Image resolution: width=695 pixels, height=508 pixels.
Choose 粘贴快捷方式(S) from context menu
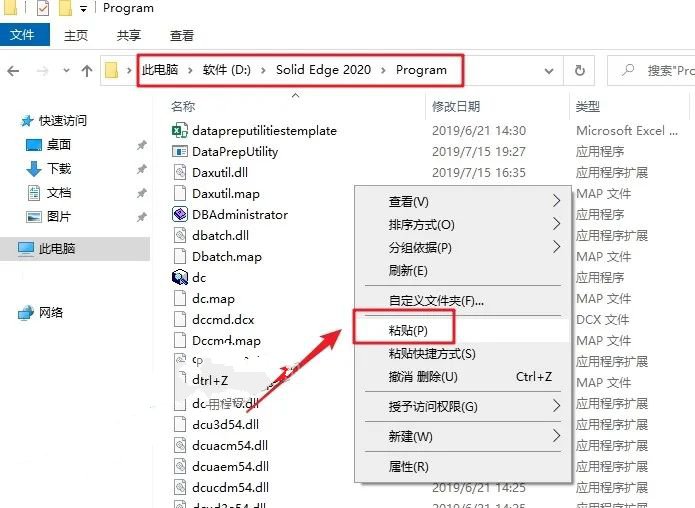[x=463, y=354]
